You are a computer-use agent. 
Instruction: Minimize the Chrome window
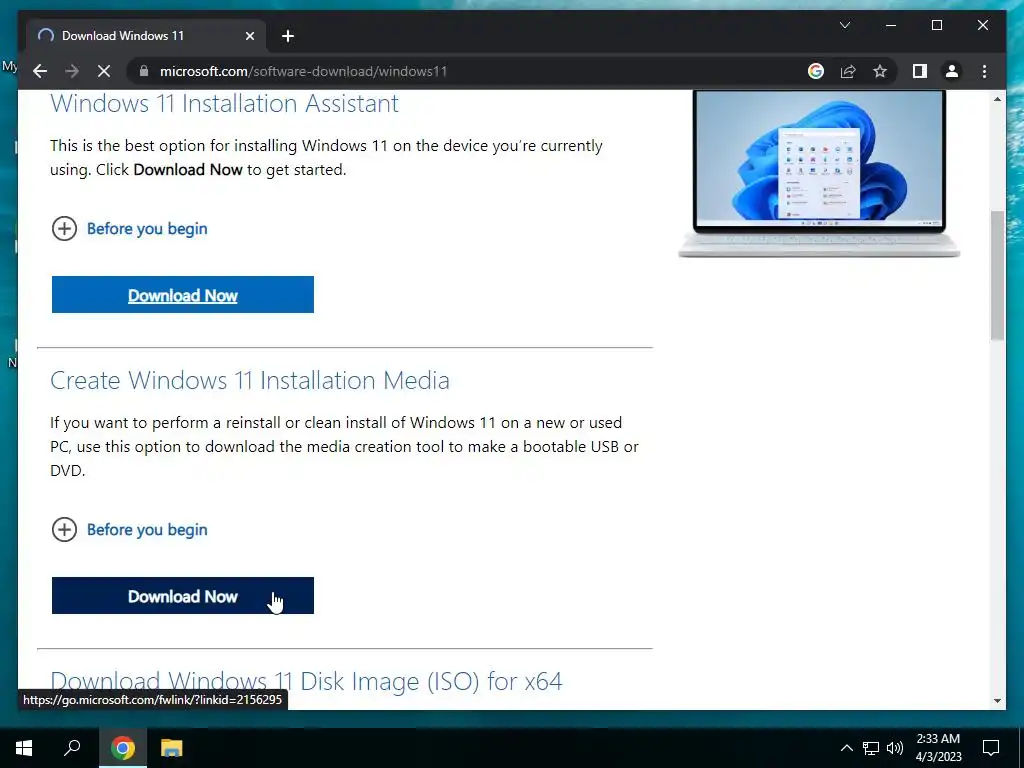(x=891, y=25)
